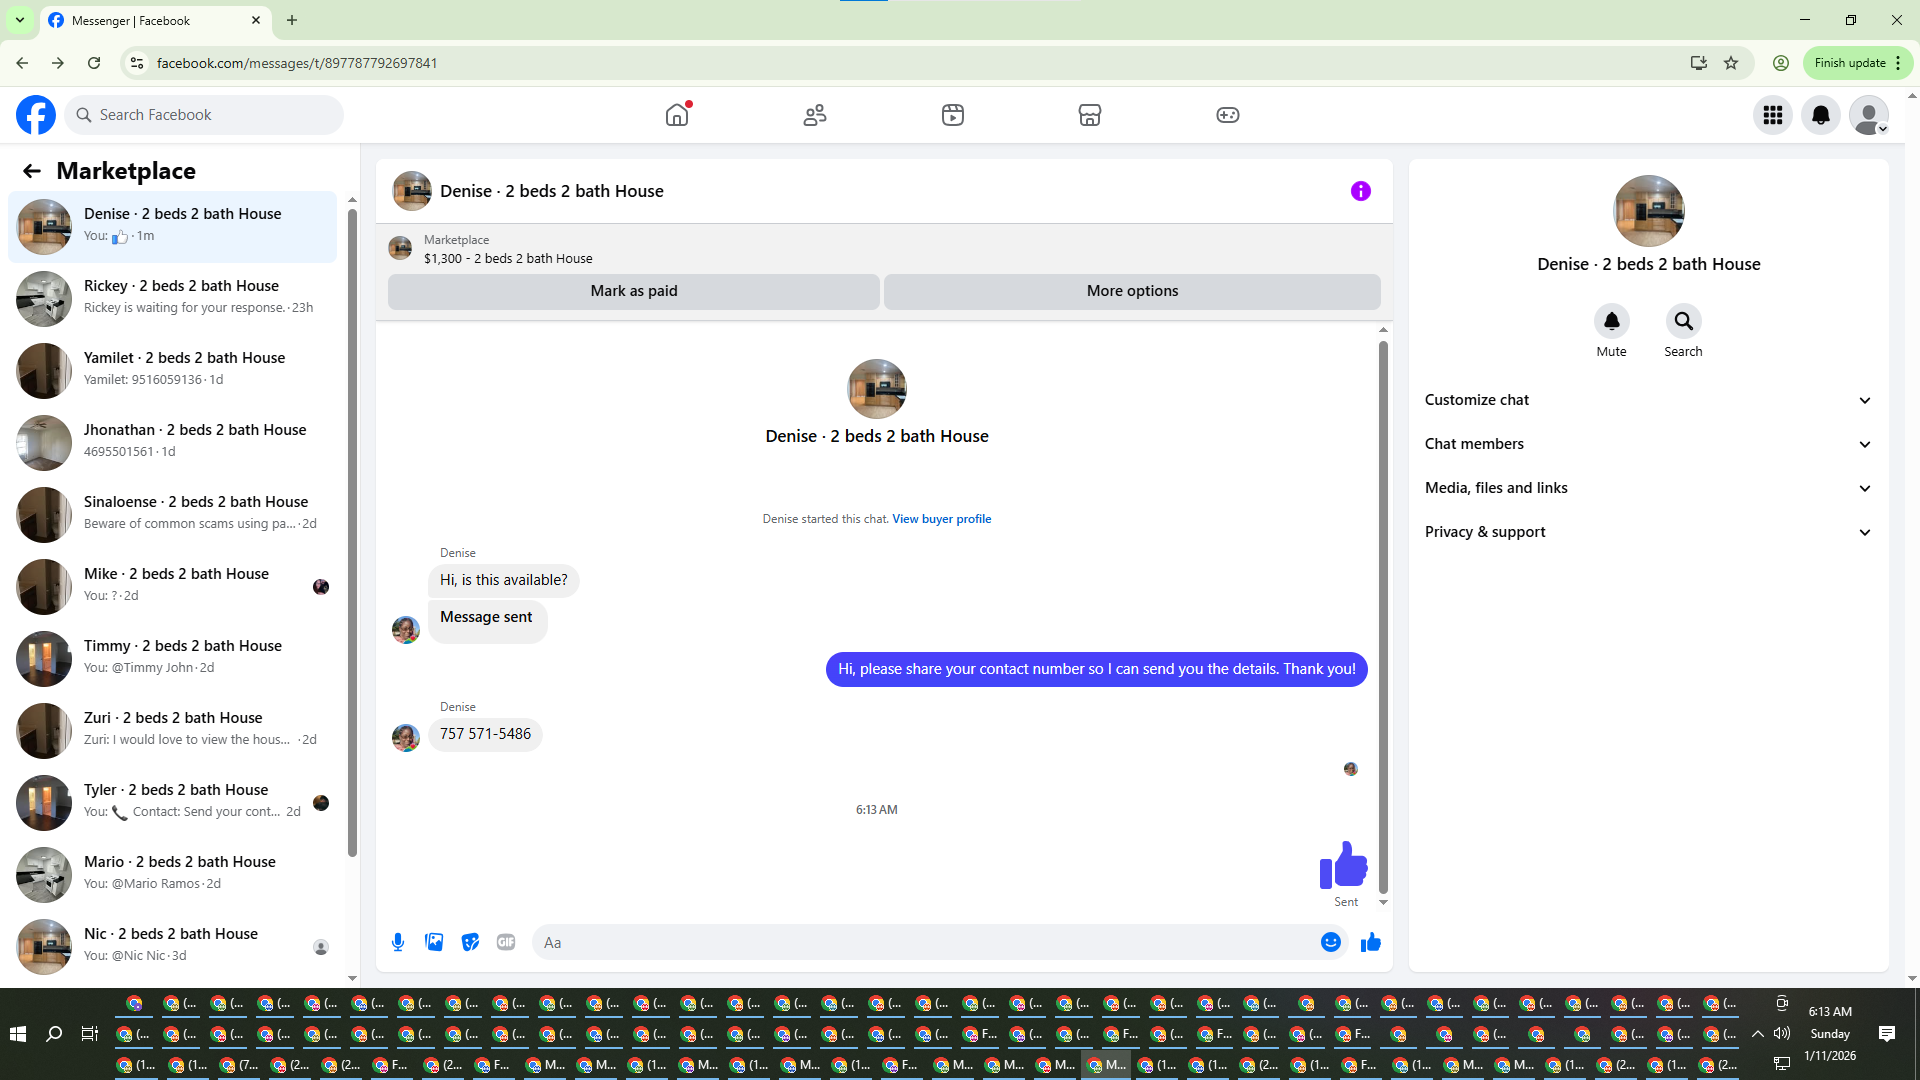This screenshot has width=1920, height=1080.
Task: Open Mario's 2 beds 2 bath chat
Action: coord(172,875)
